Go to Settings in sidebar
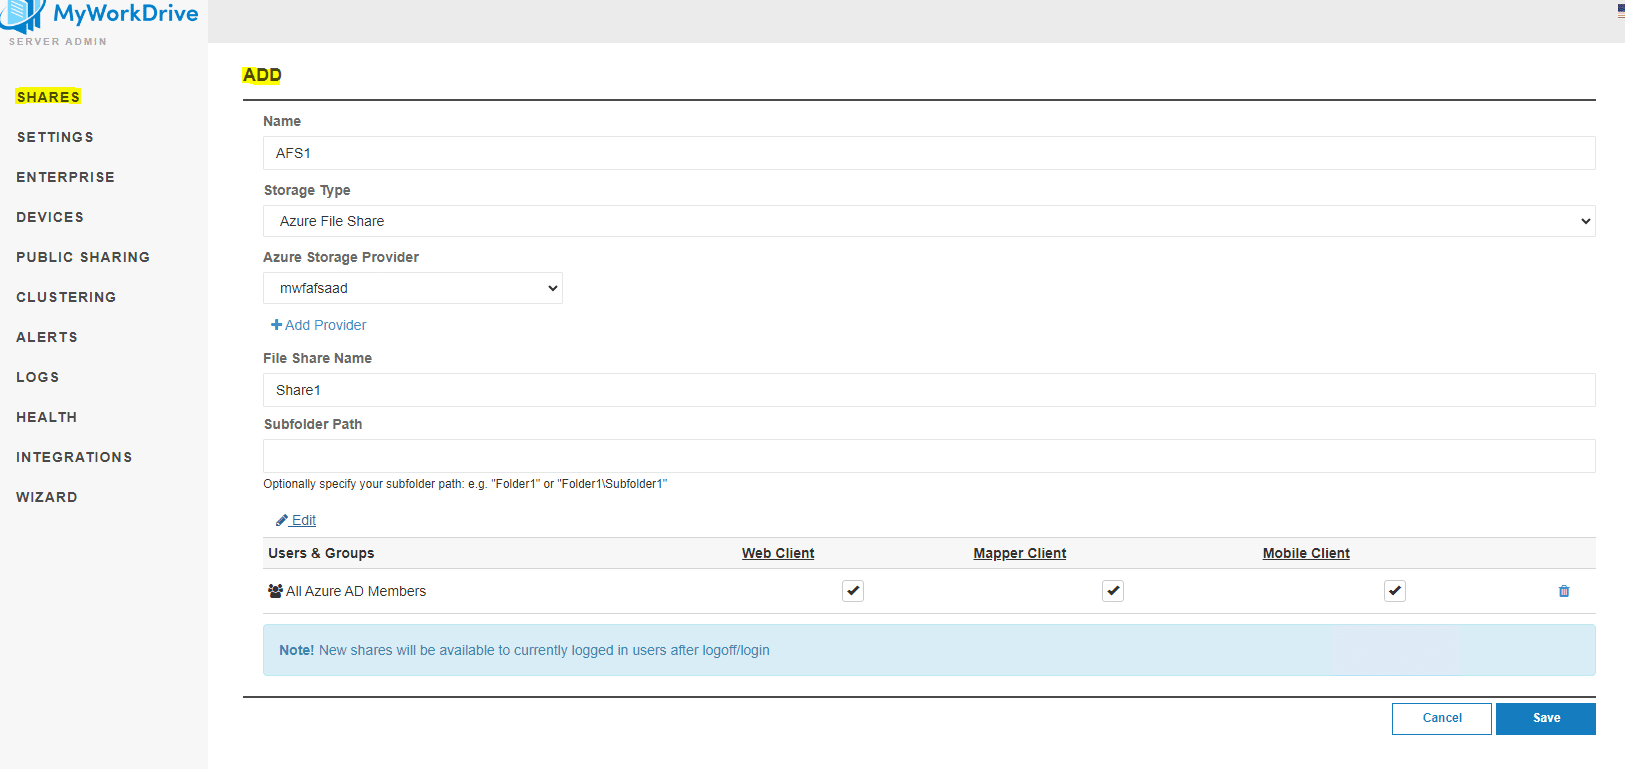Image resolution: width=1625 pixels, height=769 pixels. (x=55, y=137)
